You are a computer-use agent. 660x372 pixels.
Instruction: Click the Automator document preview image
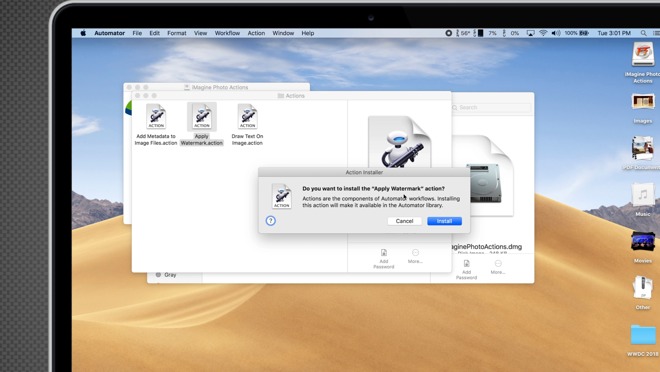(399, 141)
